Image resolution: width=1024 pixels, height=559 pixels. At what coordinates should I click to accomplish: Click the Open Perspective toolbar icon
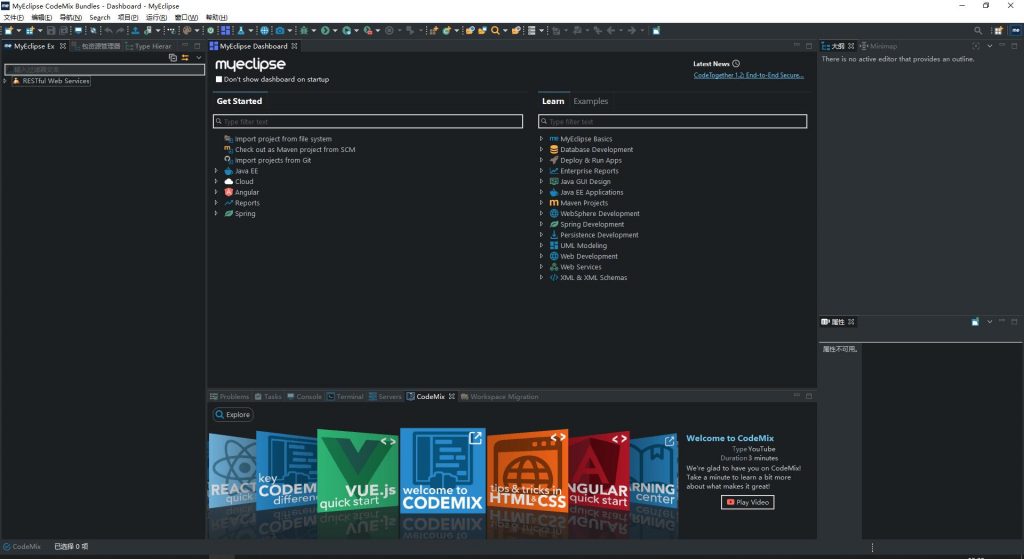click(x=998, y=31)
